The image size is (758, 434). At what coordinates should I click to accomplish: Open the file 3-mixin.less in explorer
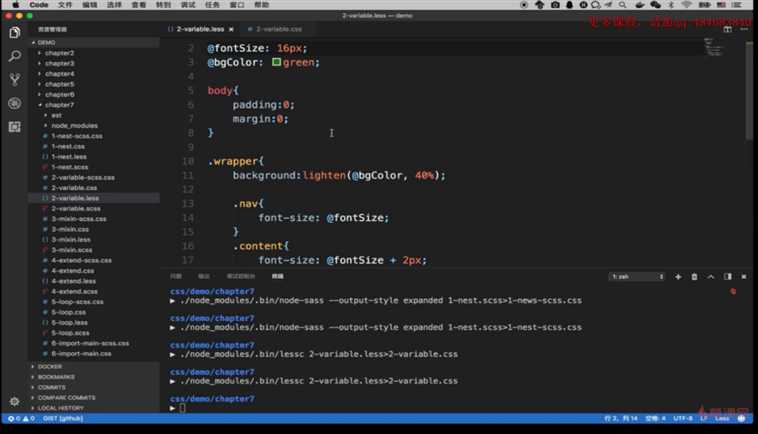click(71, 240)
